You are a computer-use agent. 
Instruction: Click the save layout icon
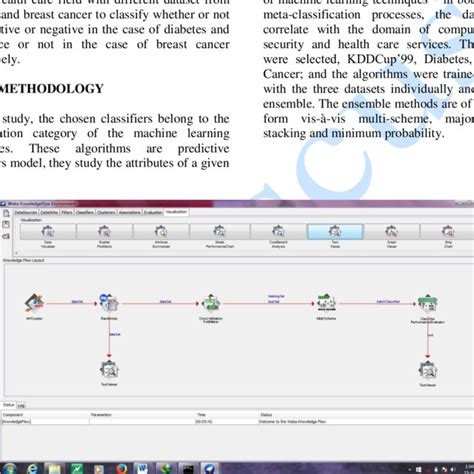(x=6, y=224)
